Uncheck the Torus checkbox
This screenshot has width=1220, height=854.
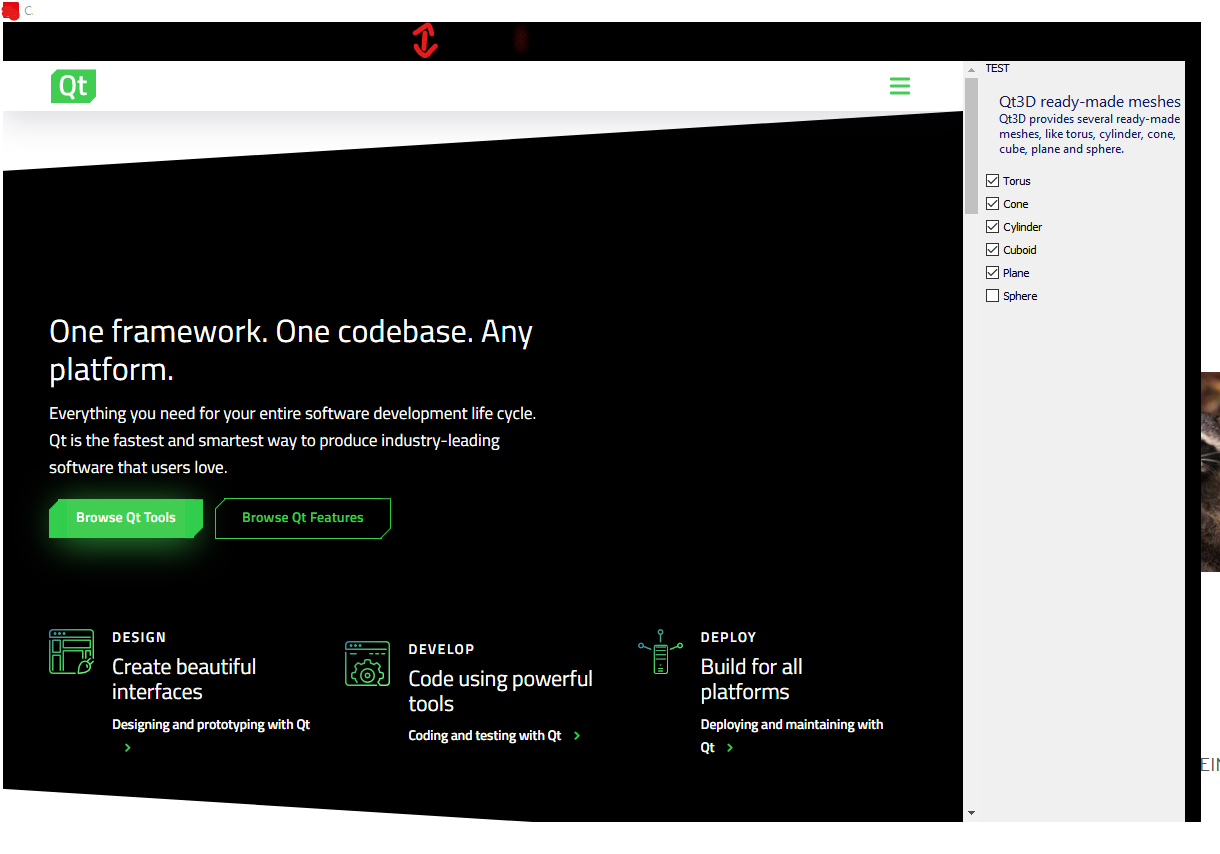pos(993,181)
